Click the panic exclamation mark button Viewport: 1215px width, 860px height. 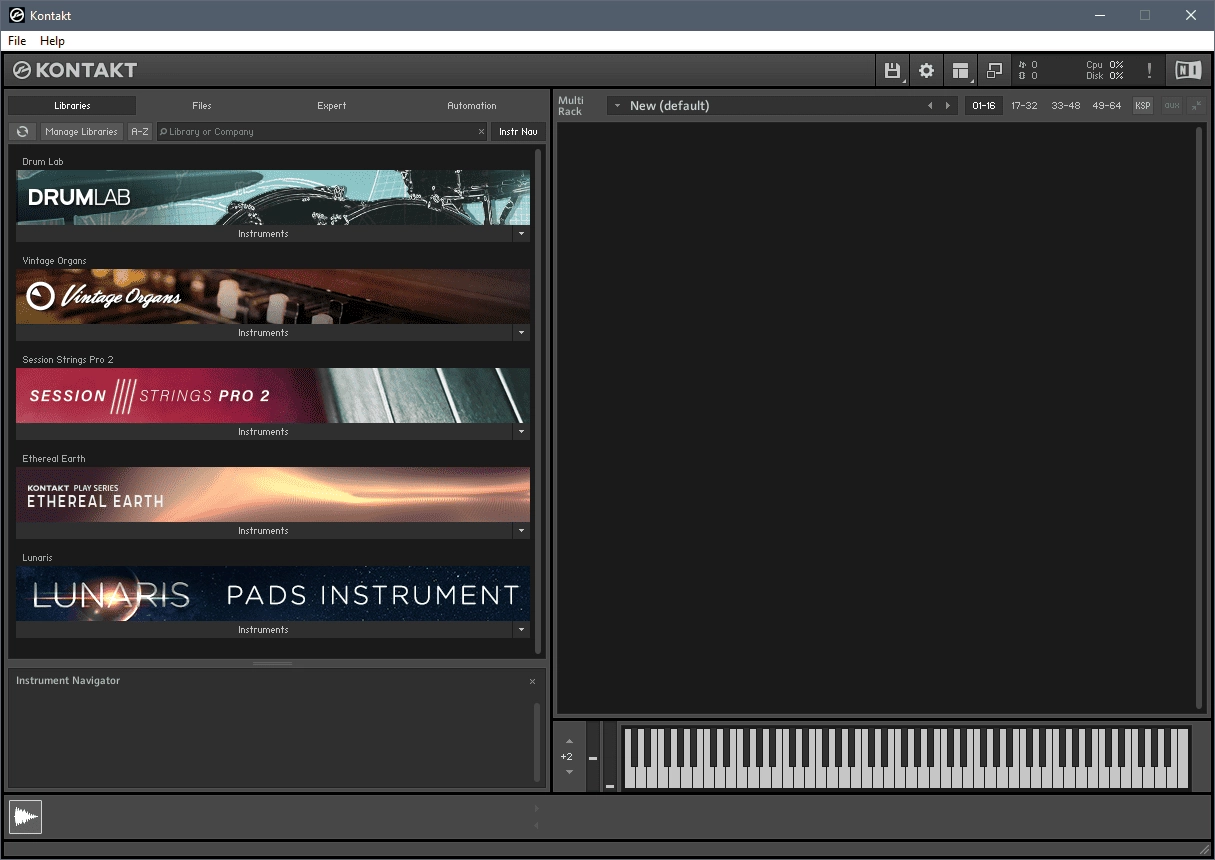pos(1149,70)
